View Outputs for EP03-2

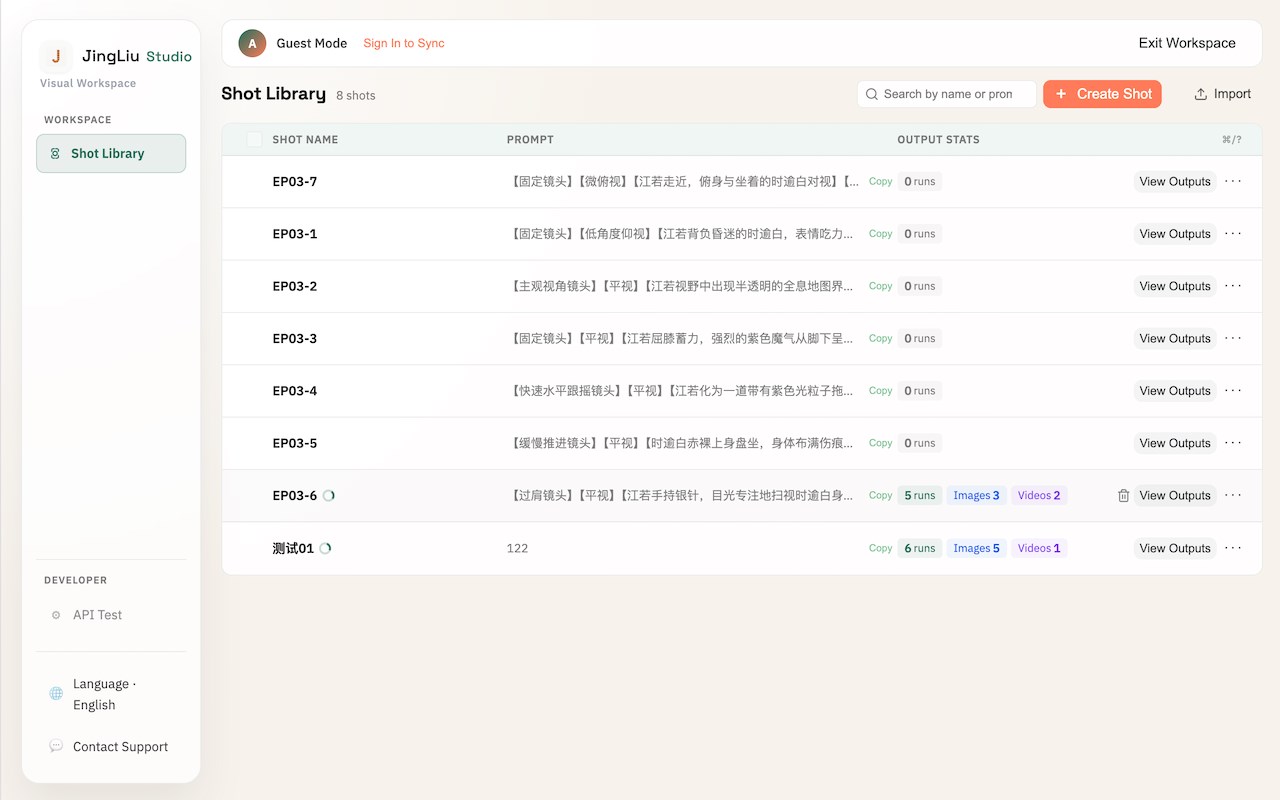(1175, 285)
